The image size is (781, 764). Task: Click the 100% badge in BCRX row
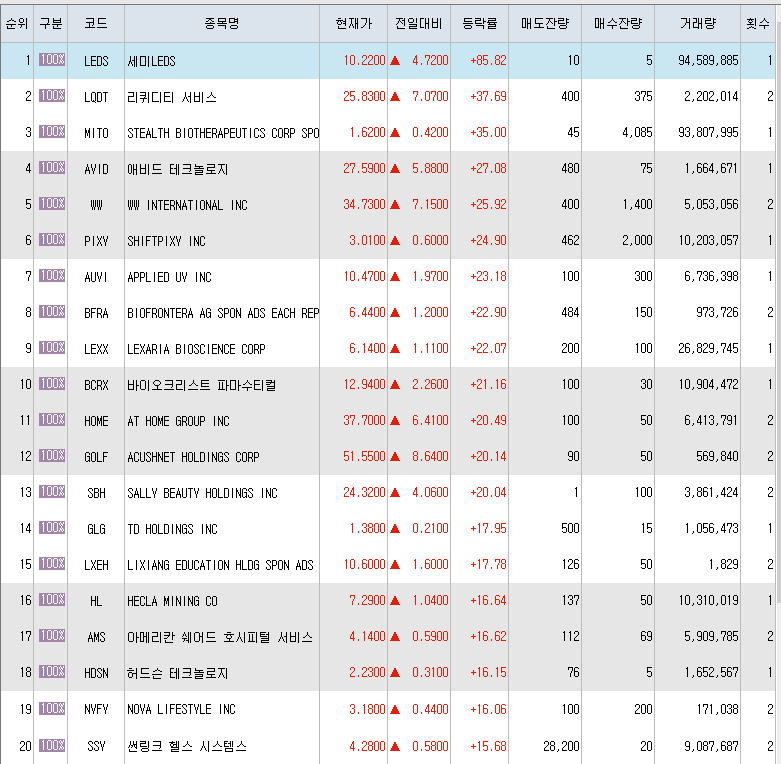pyautogui.click(x=52, y=383)
